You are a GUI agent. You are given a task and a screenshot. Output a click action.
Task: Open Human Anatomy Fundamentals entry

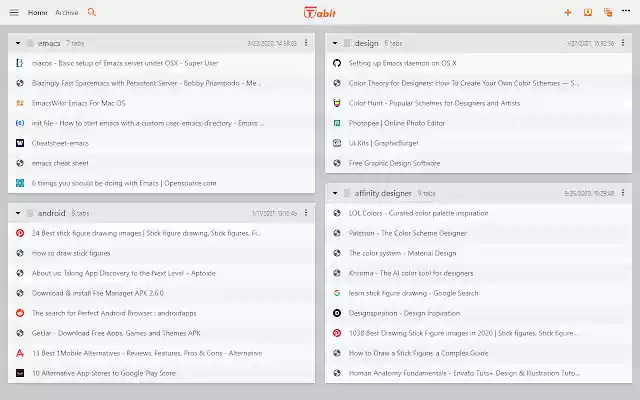[x=464, y=373]
